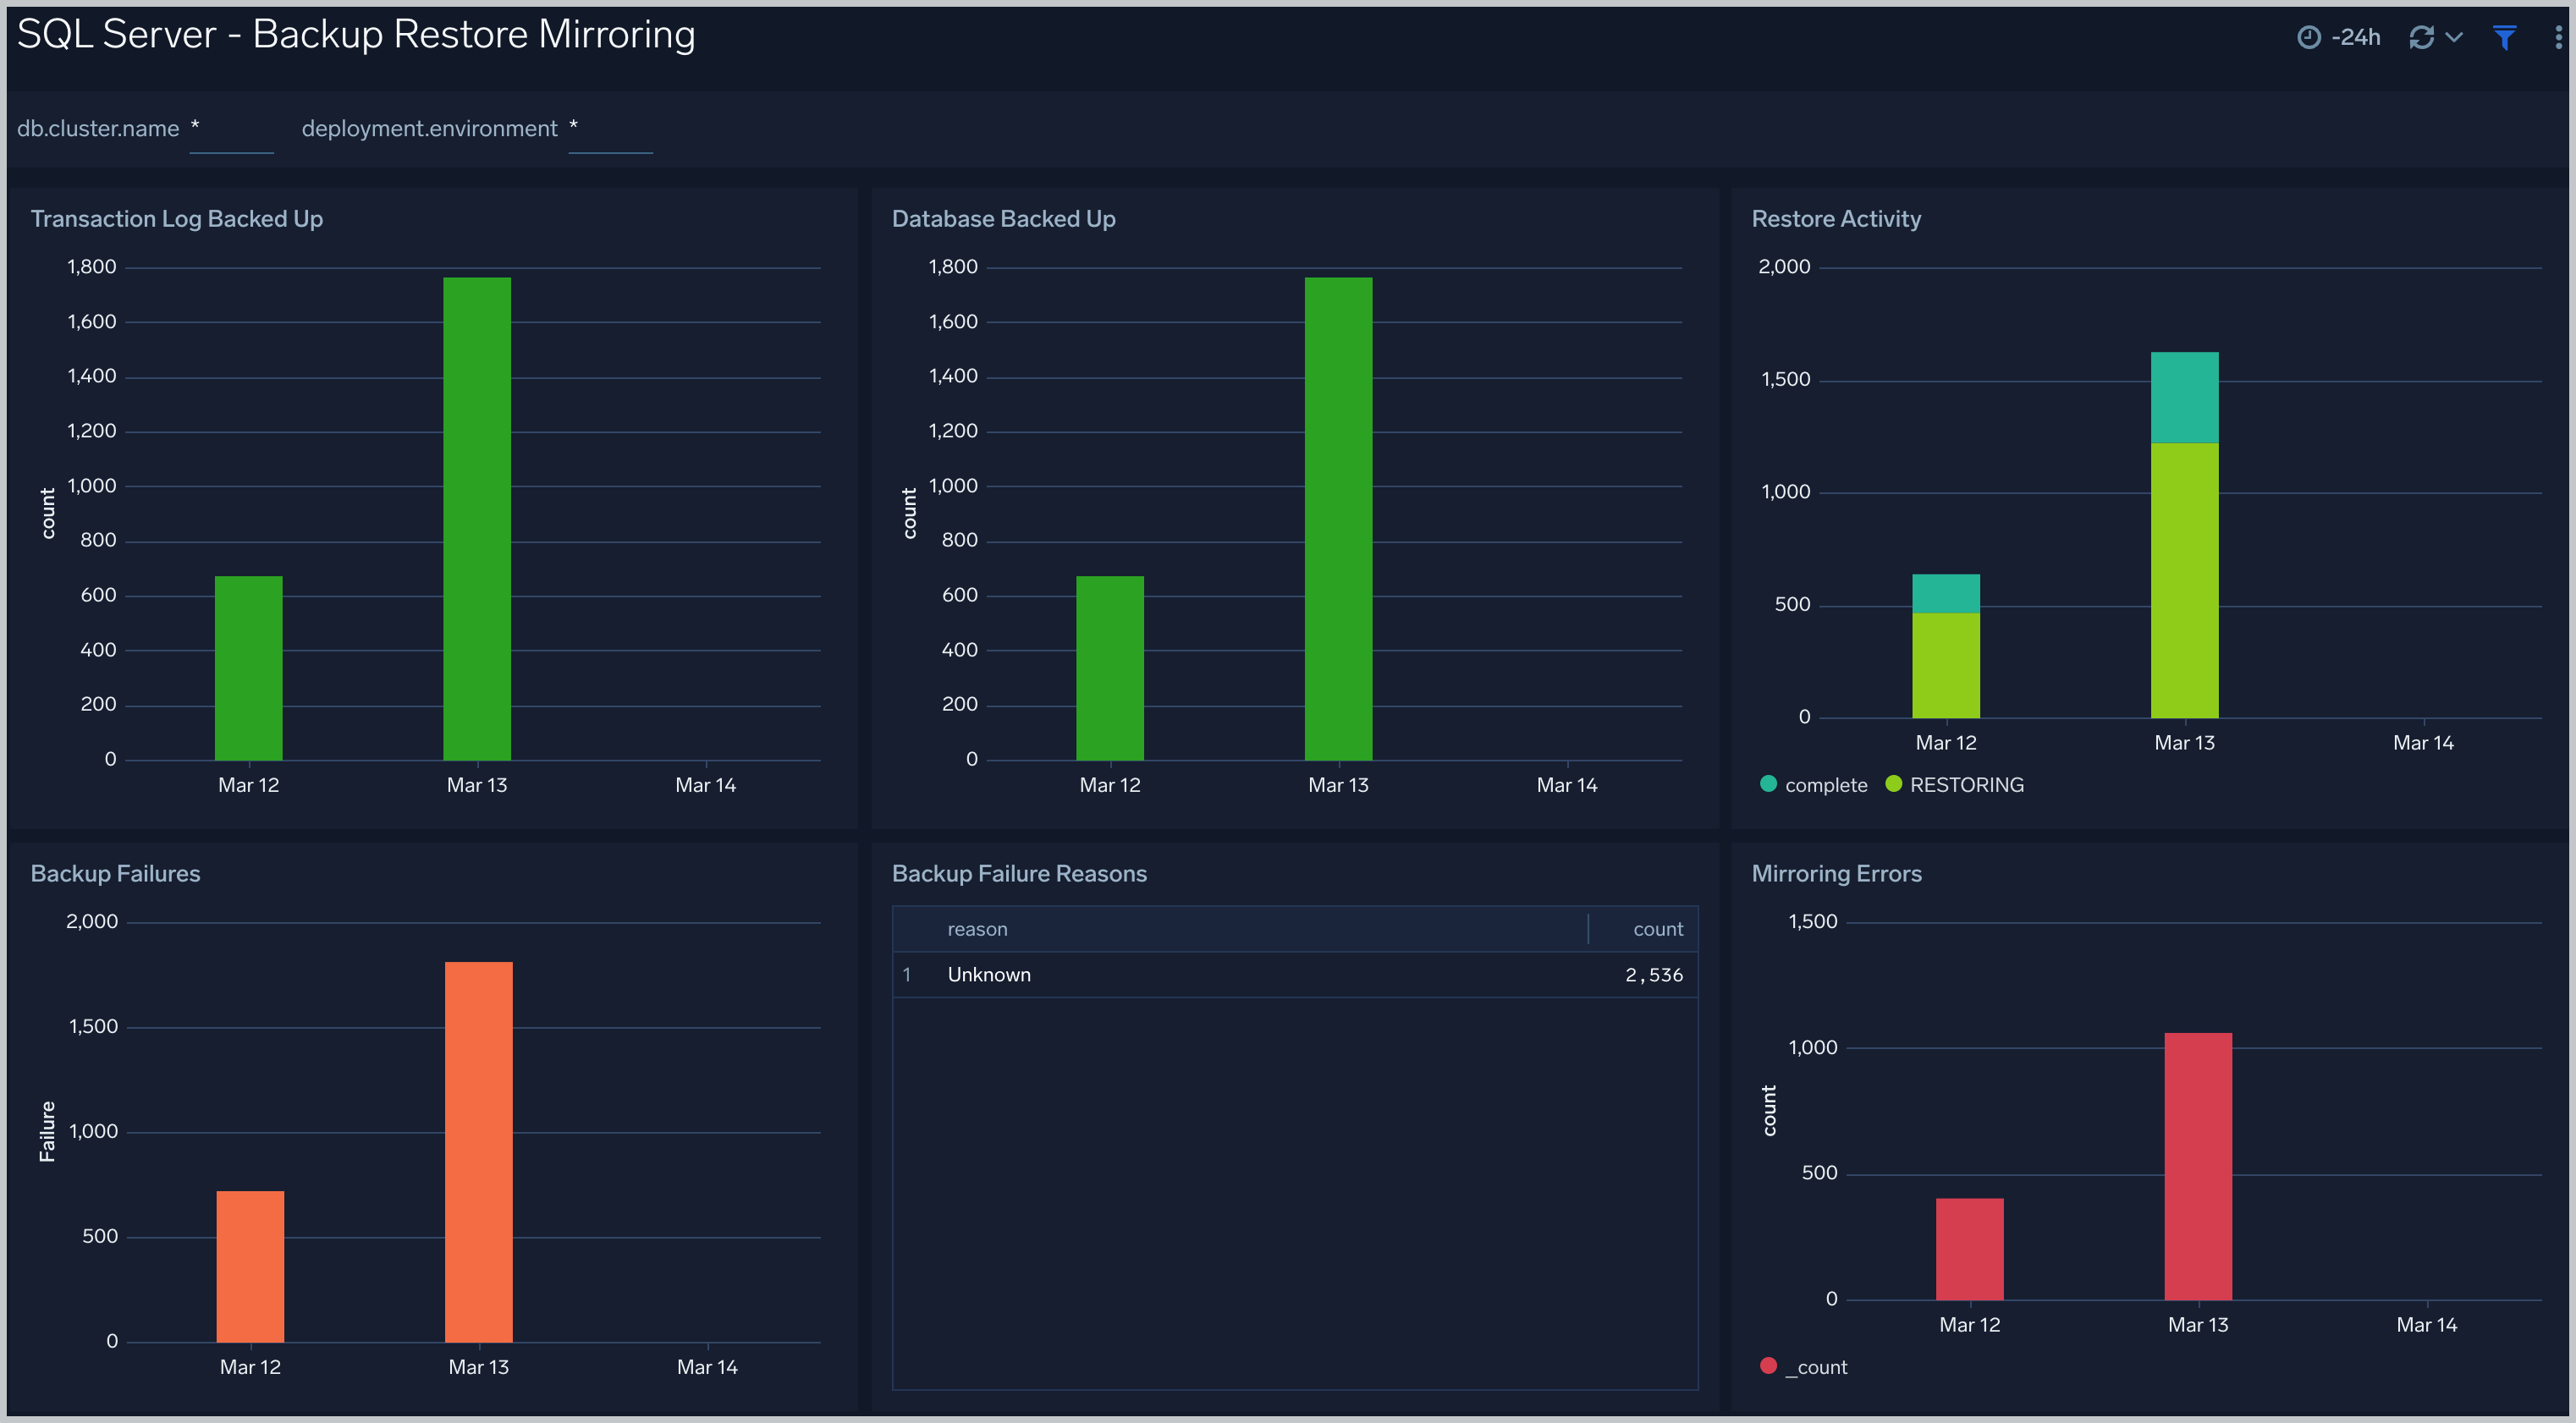Select the Unknown reason row

pyautogui.click(x=1295, y=975)
